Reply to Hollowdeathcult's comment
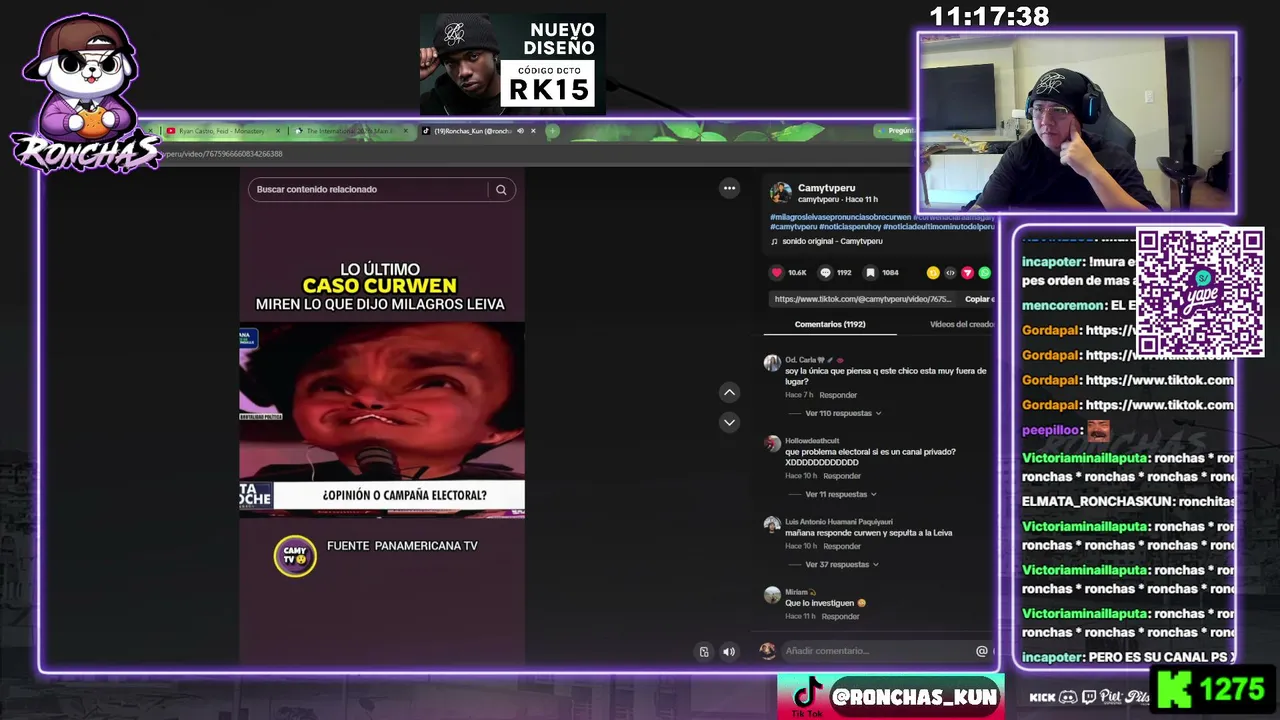Viewport: 1280px width, 720px height. tap(842, 476)
